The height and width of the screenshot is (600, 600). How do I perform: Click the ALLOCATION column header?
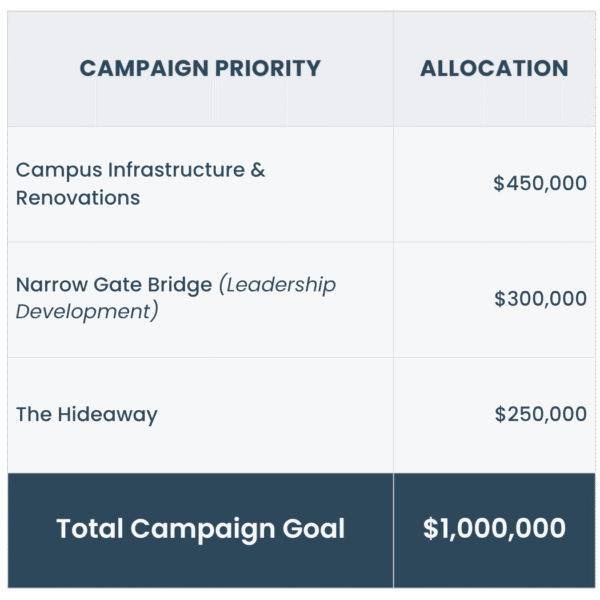click(x=494, y=69)
